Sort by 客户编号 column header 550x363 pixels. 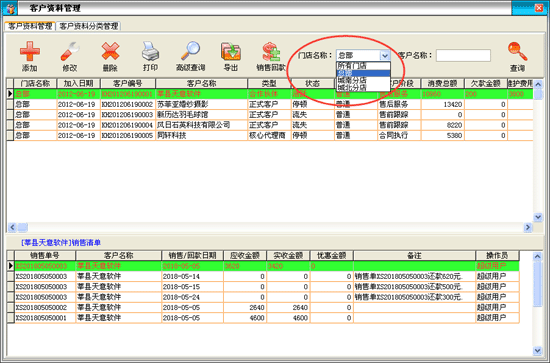pos(128,83)
